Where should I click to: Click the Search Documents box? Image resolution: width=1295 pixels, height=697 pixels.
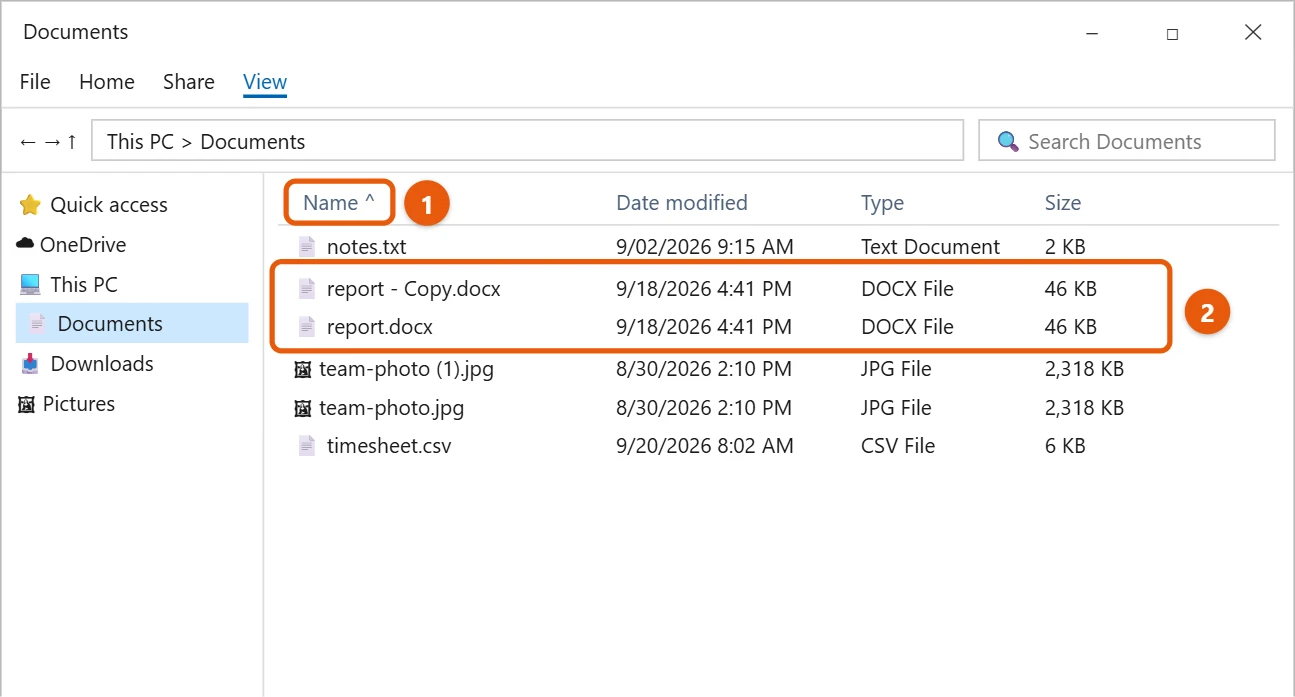pos(1127,141)
